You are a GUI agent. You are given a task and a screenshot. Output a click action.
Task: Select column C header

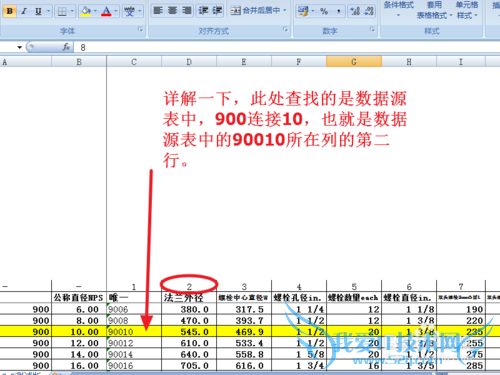[134, 62]
